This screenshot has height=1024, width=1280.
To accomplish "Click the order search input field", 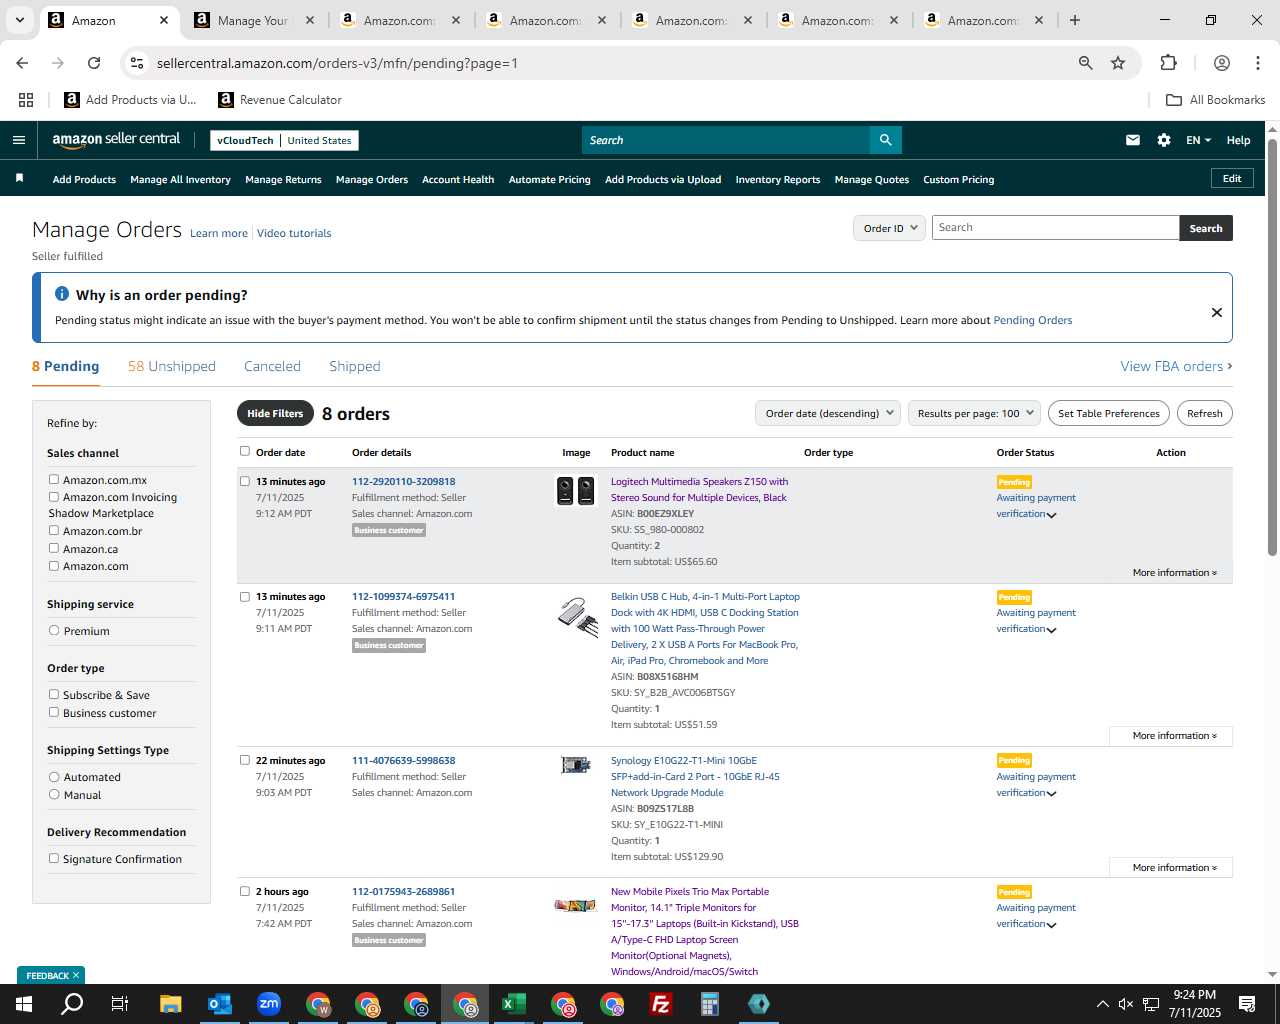I will pos(1055,228).
